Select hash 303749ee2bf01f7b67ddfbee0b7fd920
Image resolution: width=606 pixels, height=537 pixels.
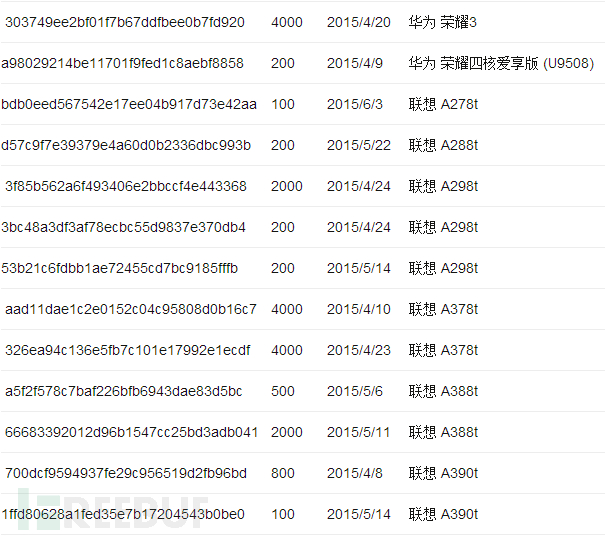[x=125, y=22]
